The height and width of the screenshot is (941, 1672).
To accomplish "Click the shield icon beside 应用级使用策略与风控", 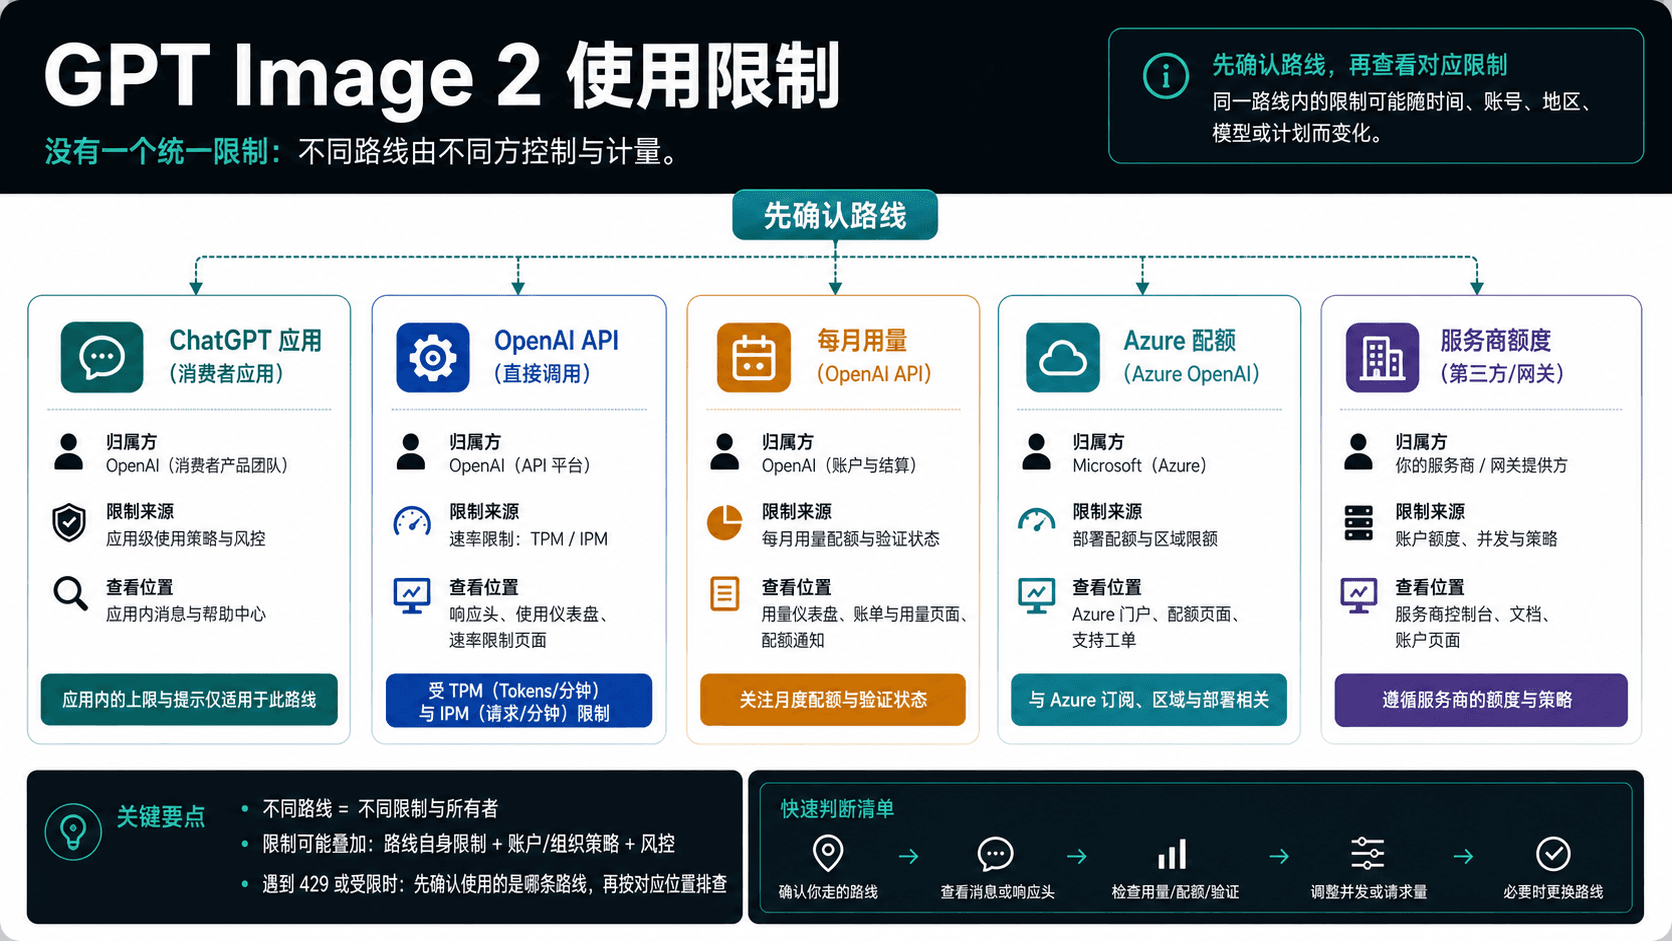I will [69, 522].
